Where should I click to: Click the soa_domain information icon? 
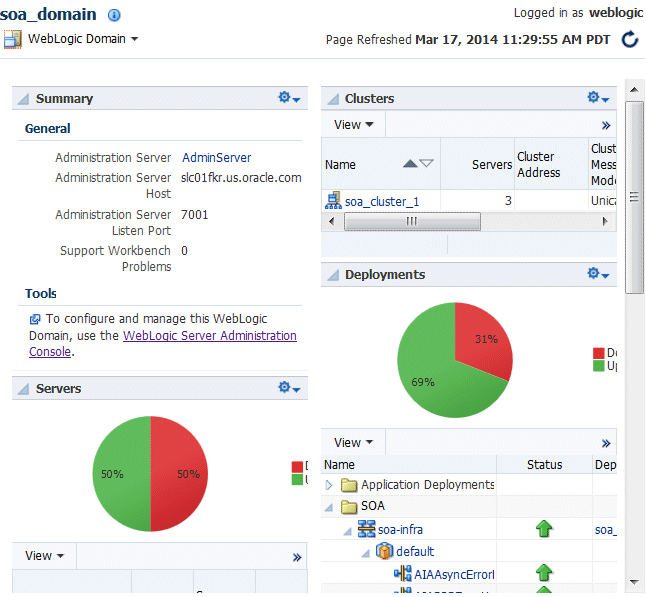coord(114,15)
